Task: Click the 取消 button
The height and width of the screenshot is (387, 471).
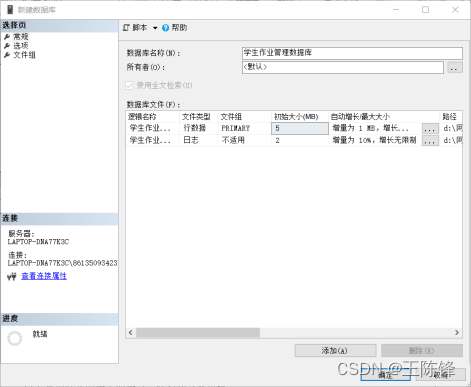Action: pyautogui.click(x=441, y=375)
